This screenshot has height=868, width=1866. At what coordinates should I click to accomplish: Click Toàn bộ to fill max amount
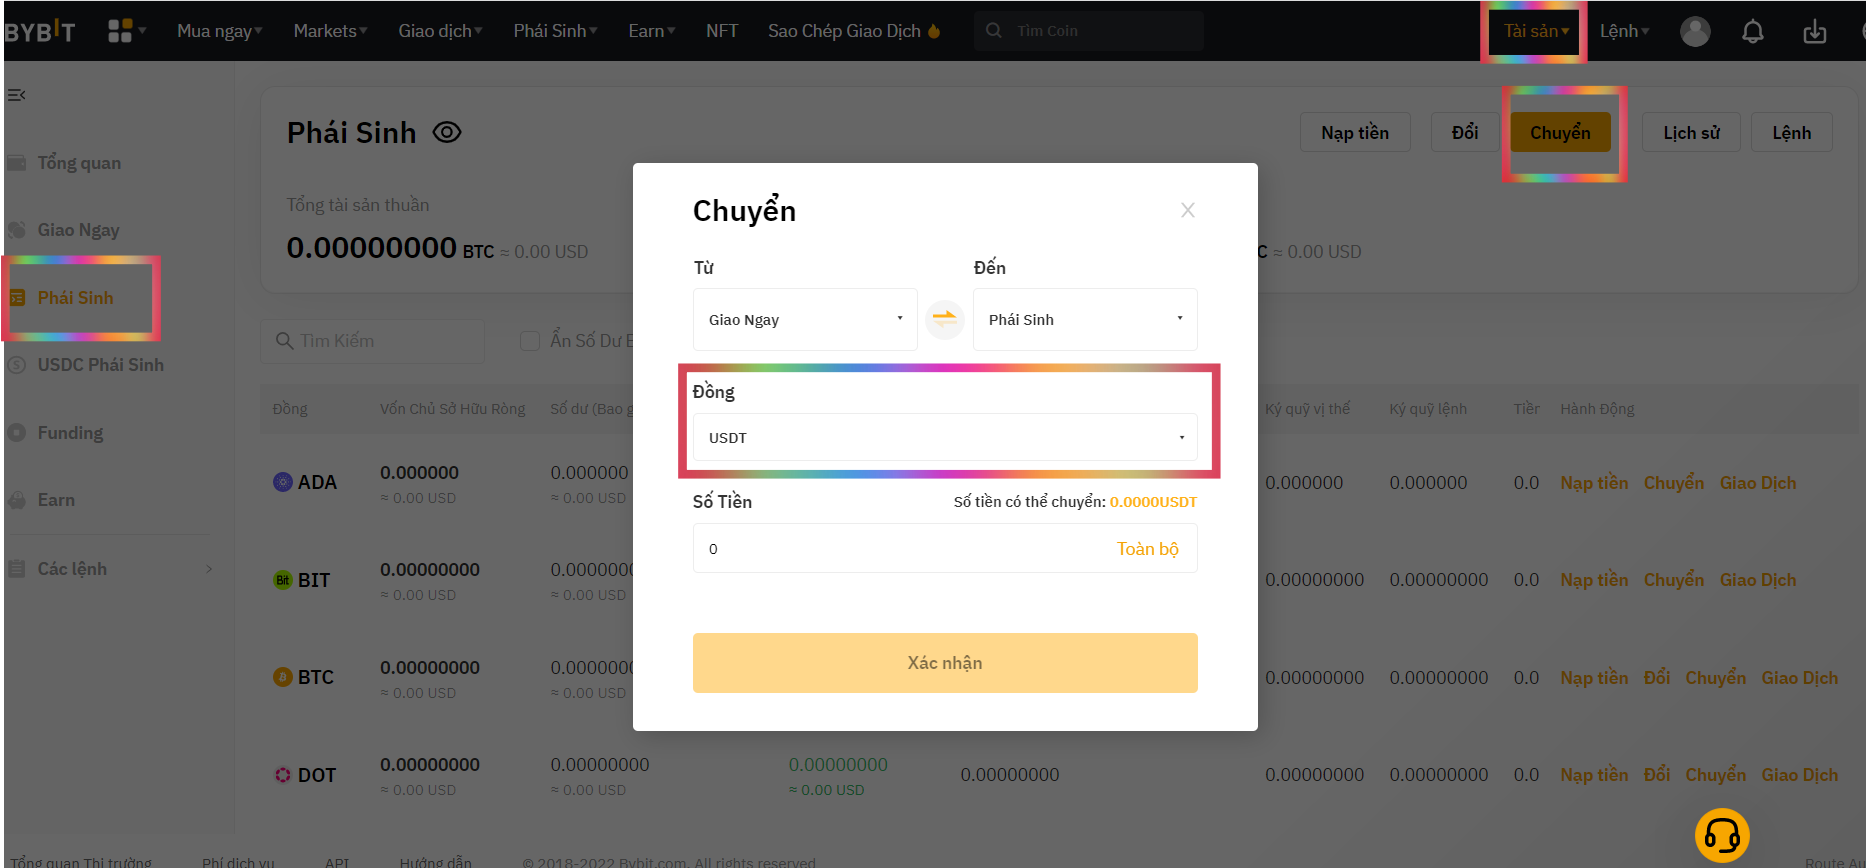pyautogui.click(x=1147, y=549)
